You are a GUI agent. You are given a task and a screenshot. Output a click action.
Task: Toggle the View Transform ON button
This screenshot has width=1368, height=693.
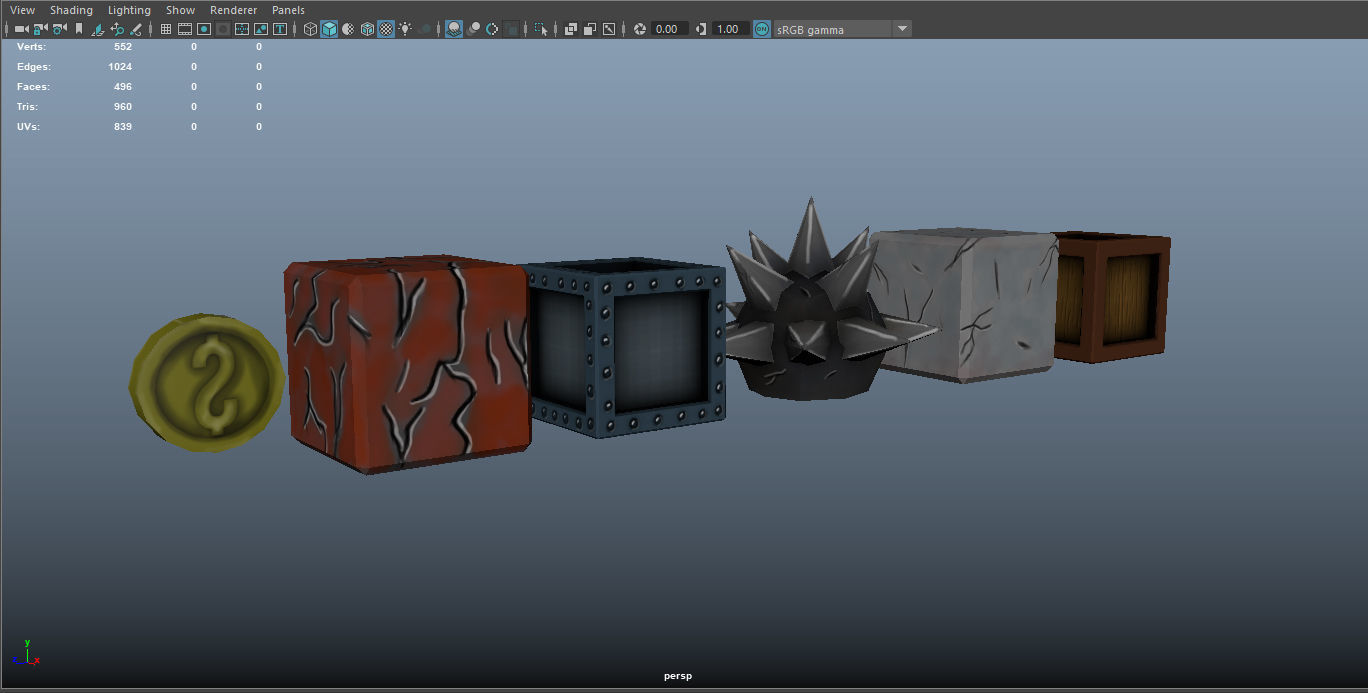click(x=762, y=29)
